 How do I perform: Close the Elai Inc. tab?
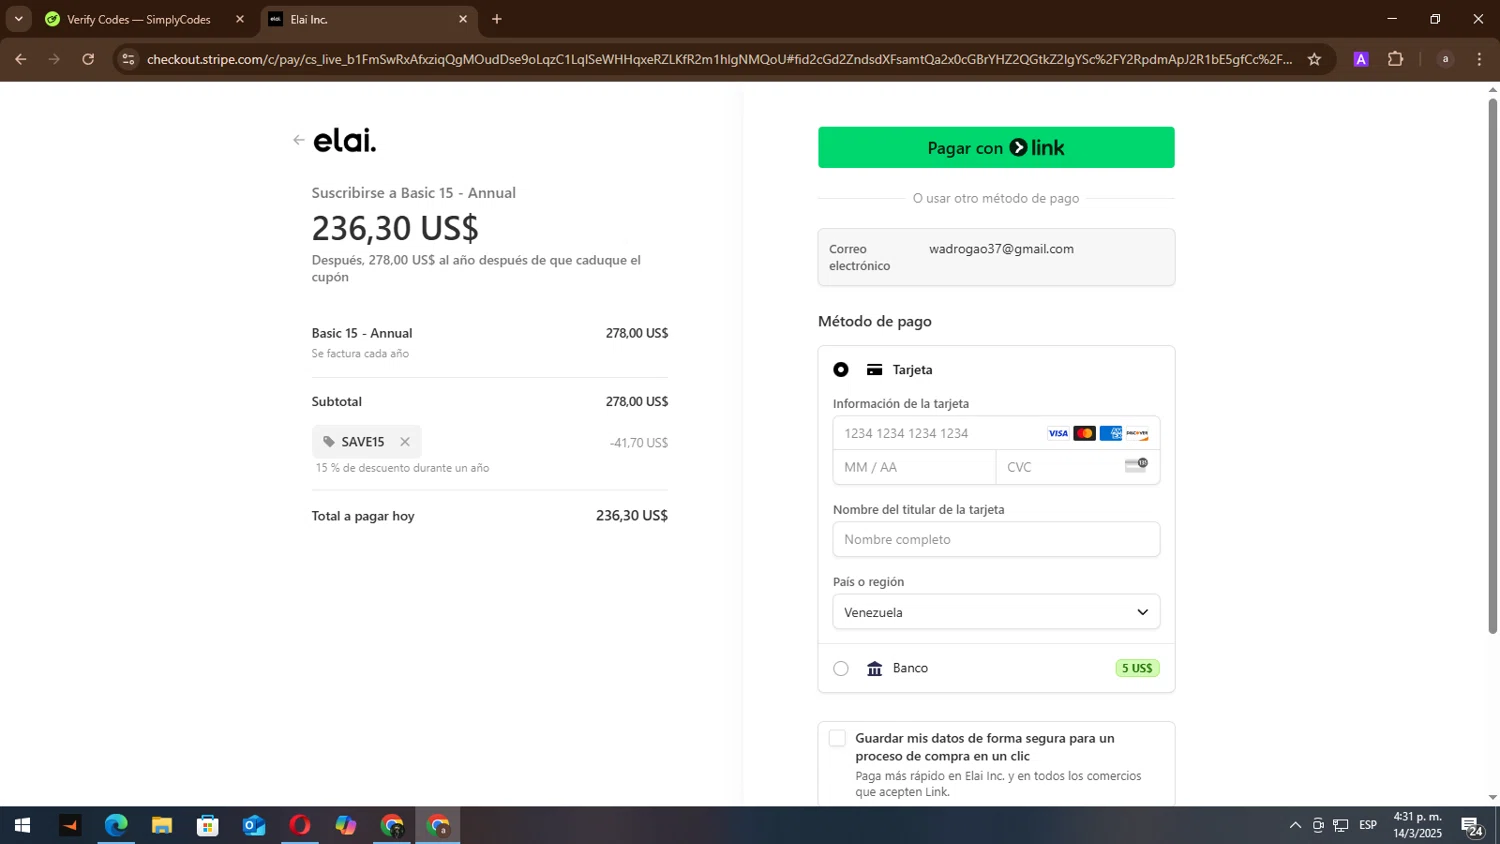[463, 19]
